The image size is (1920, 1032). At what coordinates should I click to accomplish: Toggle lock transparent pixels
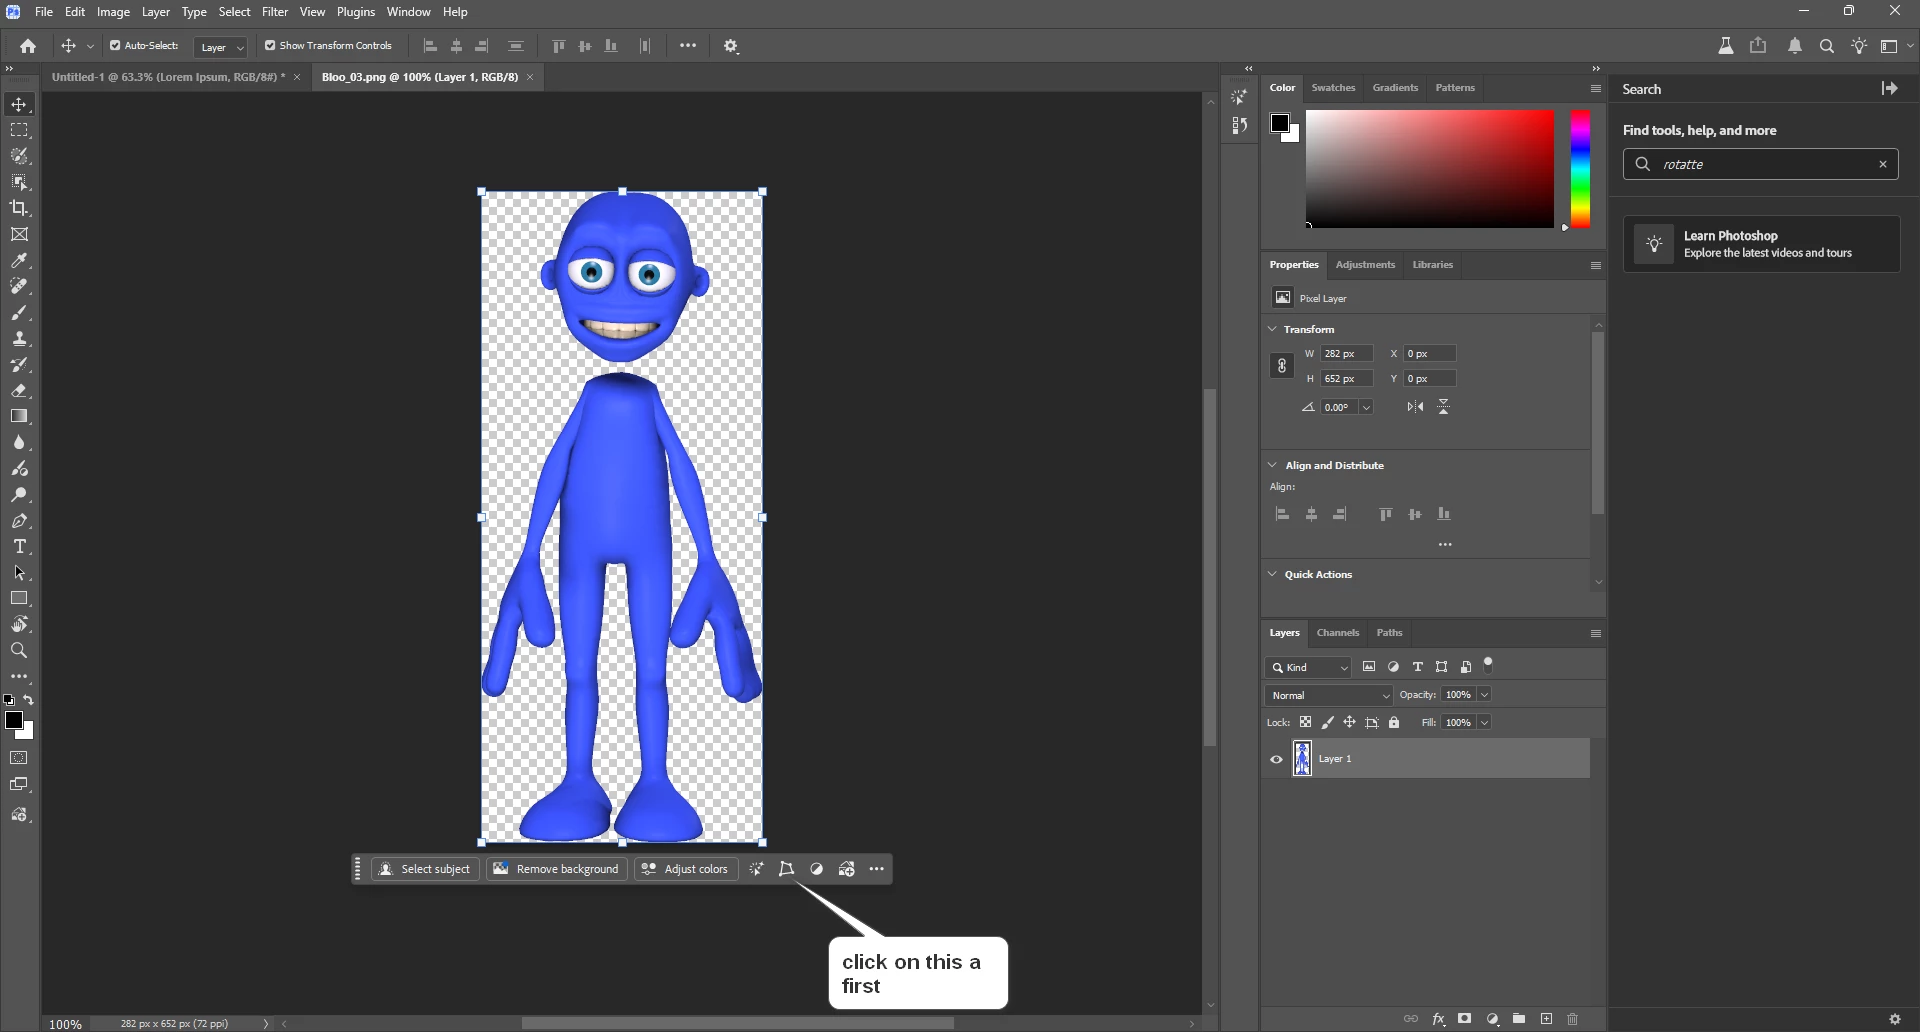1305,722
